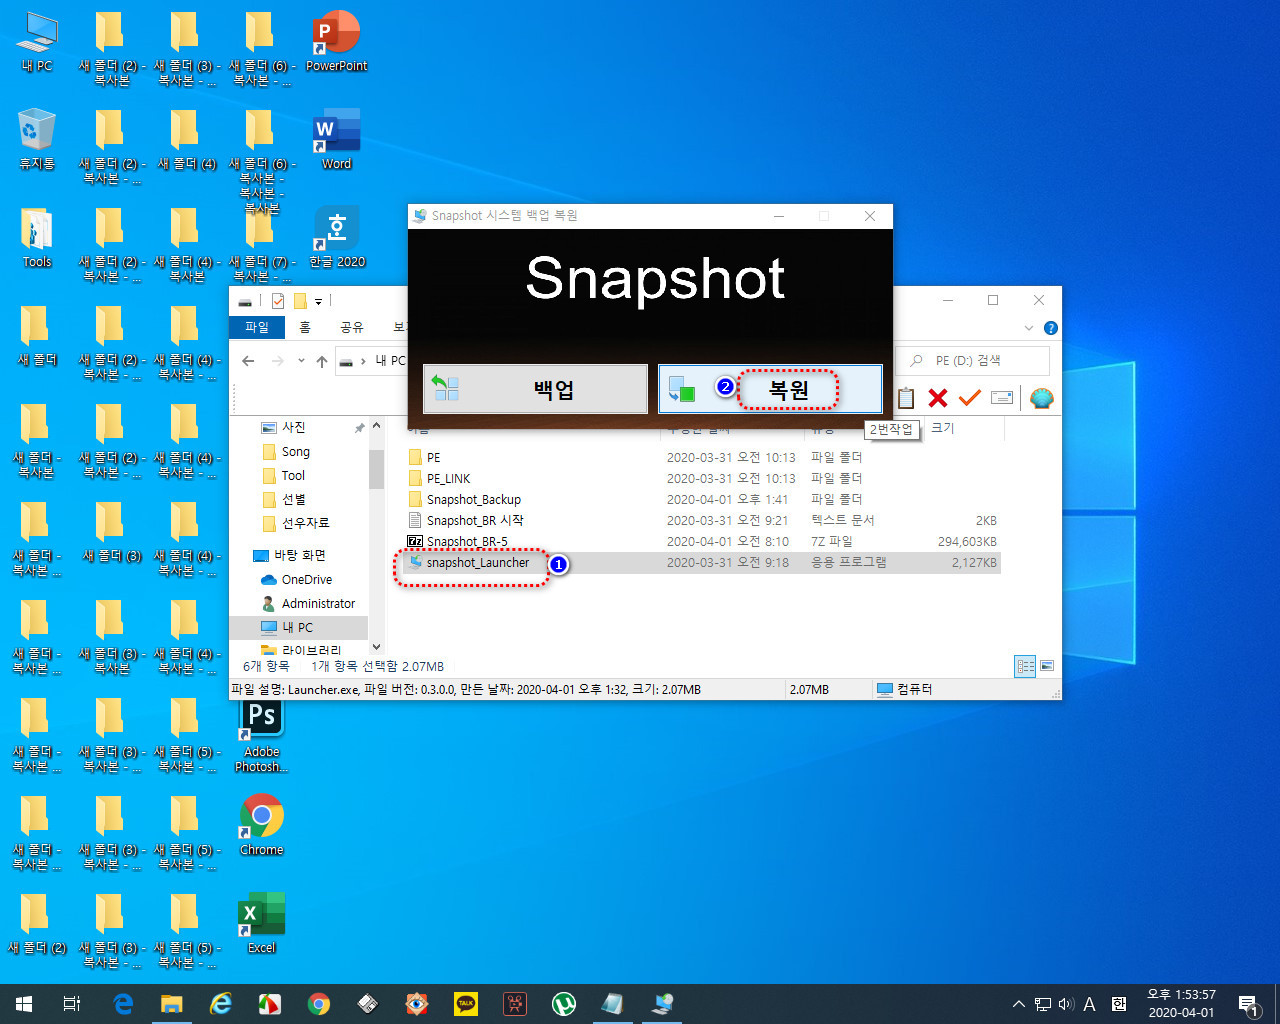Open Microsoft Edge from the taskbar
The image size is (1280, 1024).
[x=123, y=1004]
